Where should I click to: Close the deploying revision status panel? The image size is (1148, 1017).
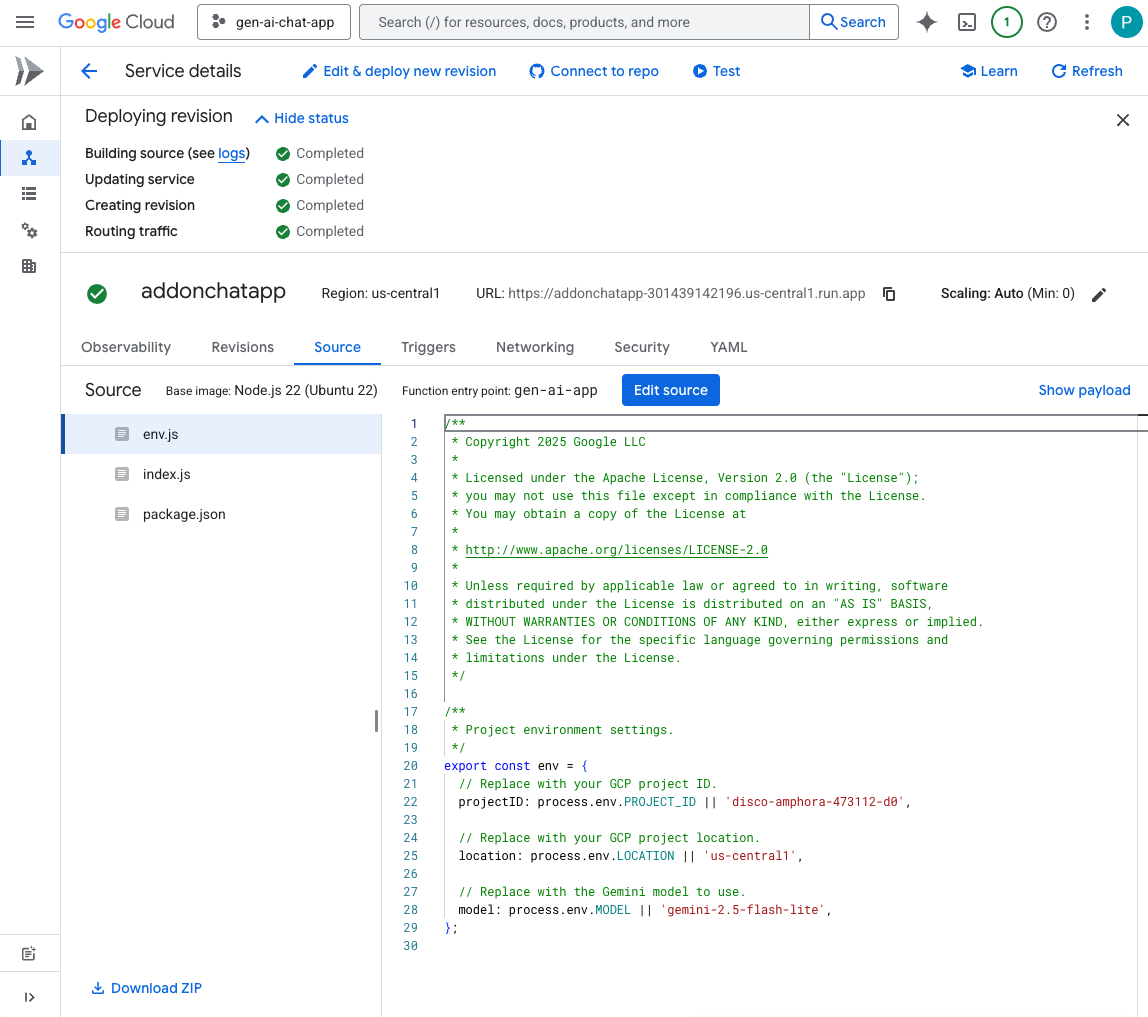click(x=1122, y=120)
